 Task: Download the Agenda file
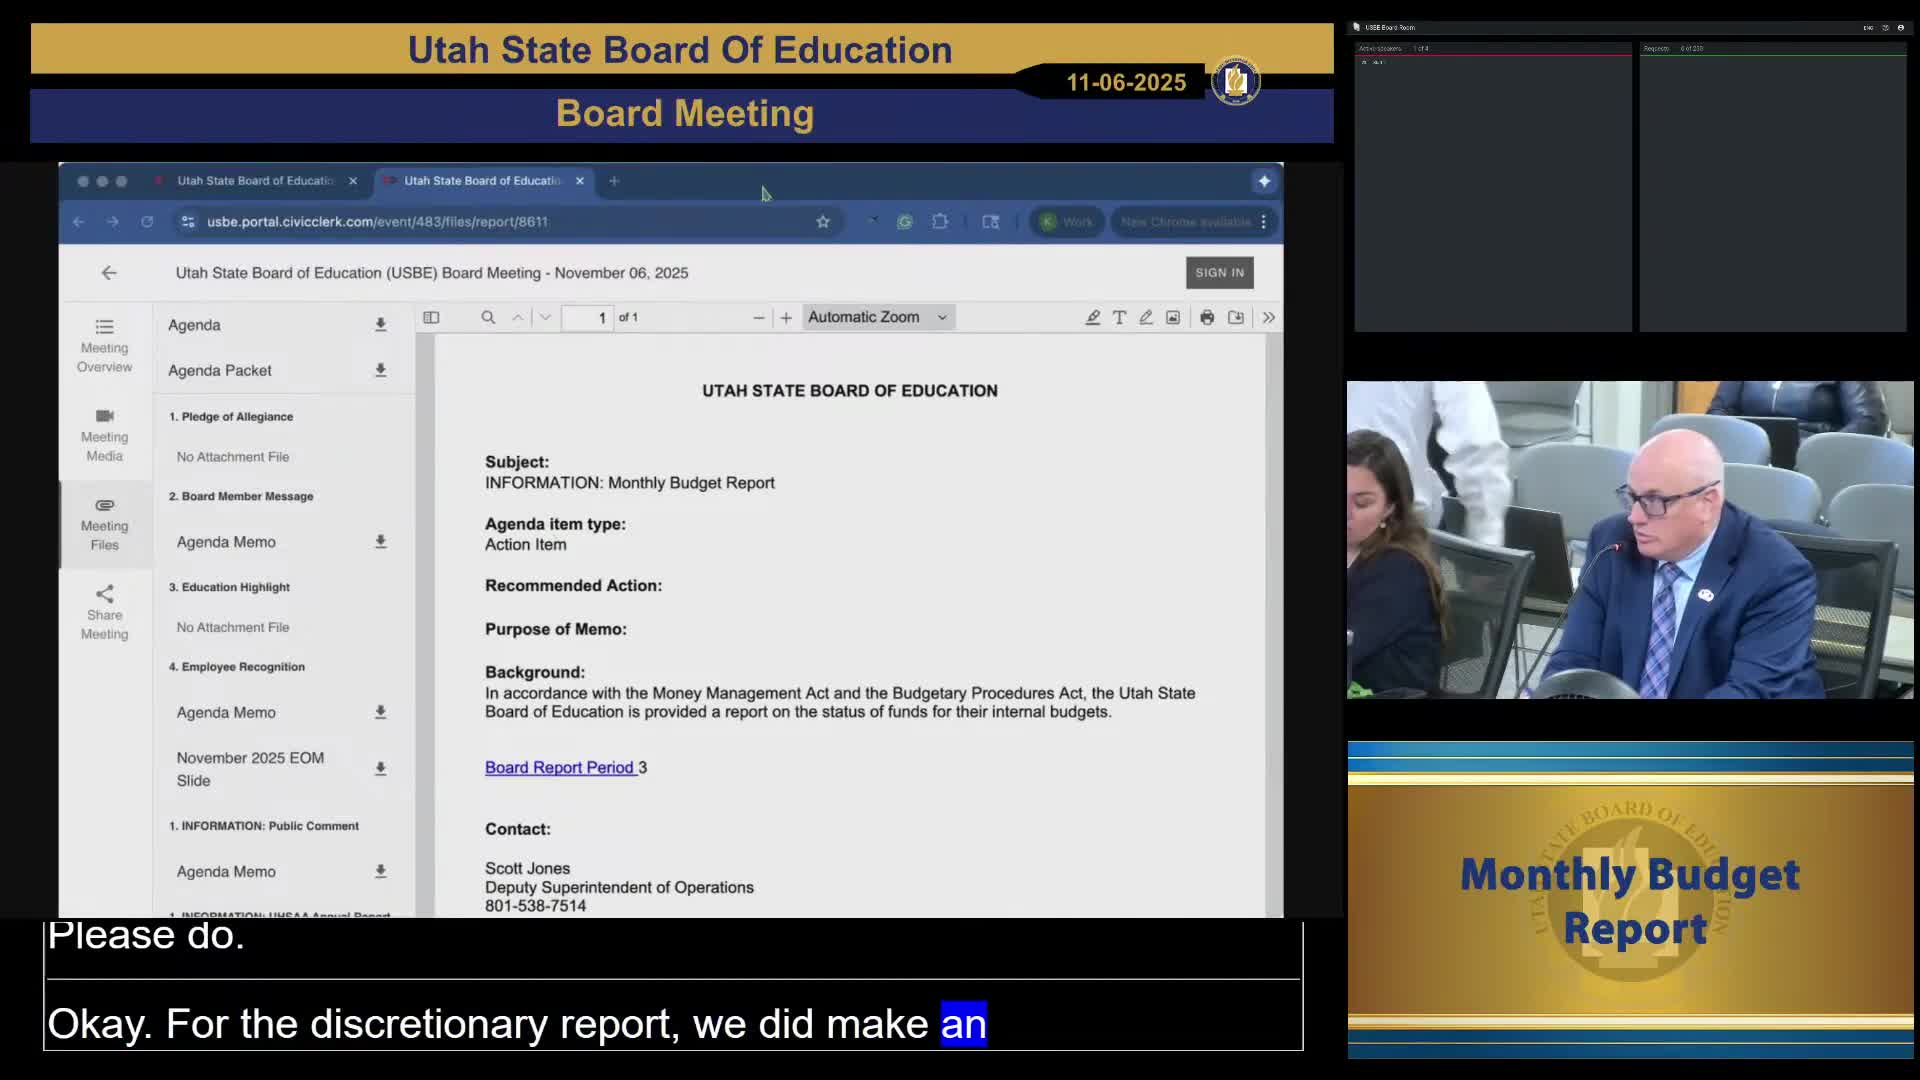(x=380, y=324)
